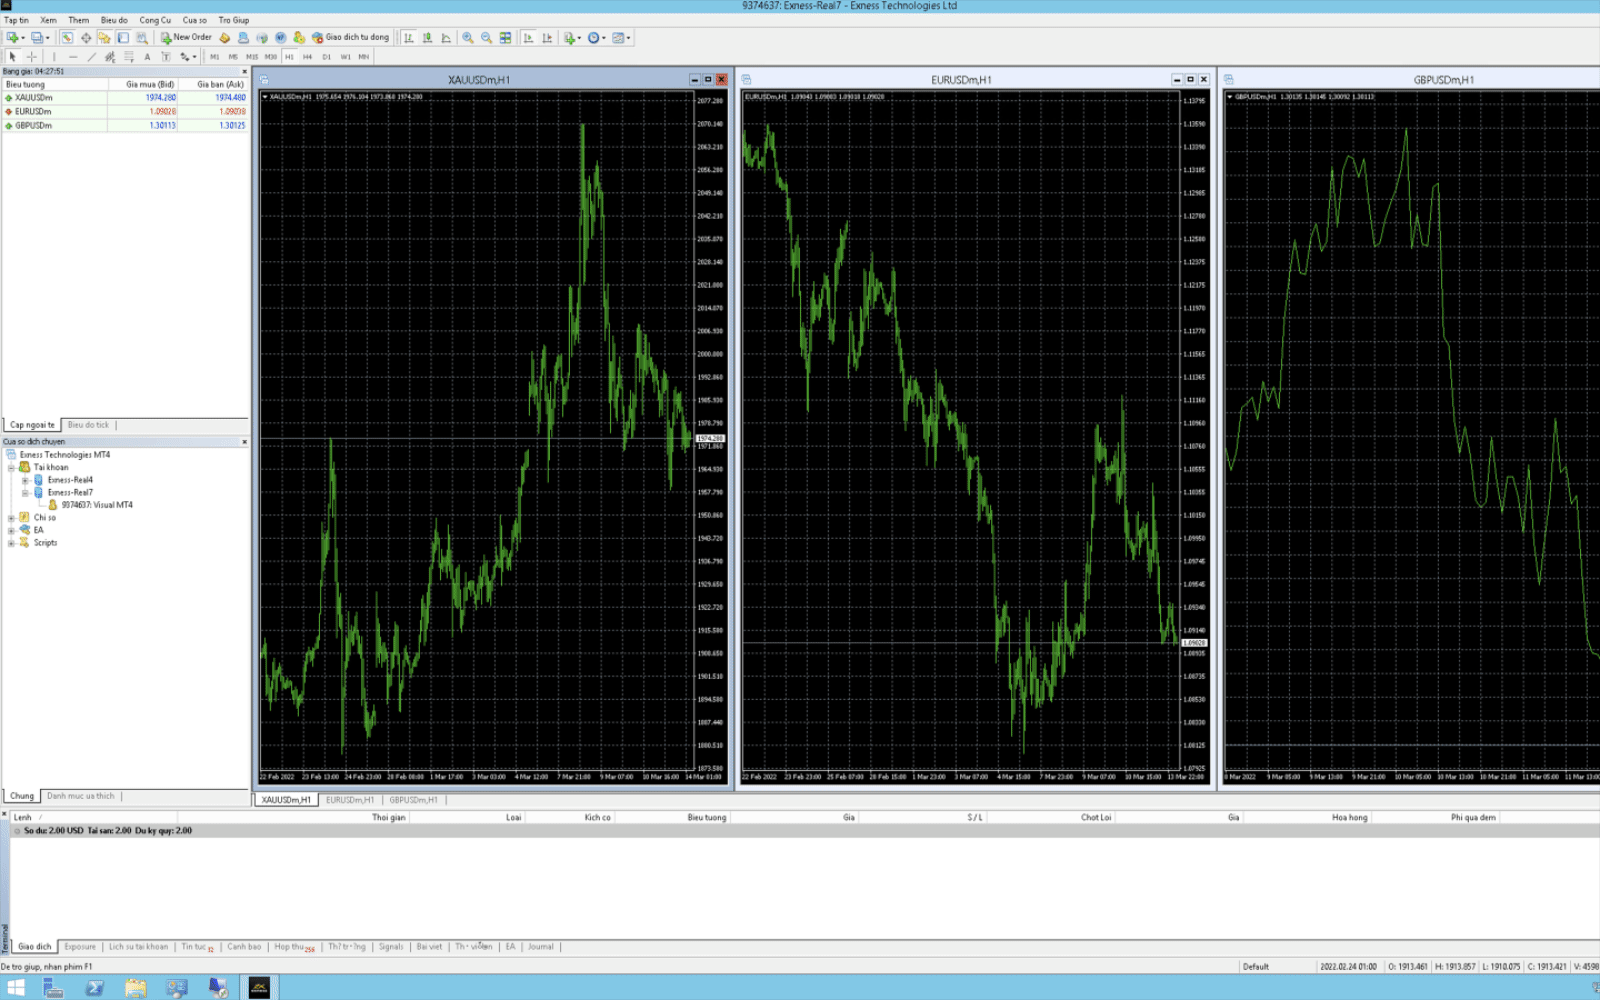Viewport: 1600px width, 1000px height.
Task: Switch to Lich su tai khoan tab
Action: pos(138,946)
